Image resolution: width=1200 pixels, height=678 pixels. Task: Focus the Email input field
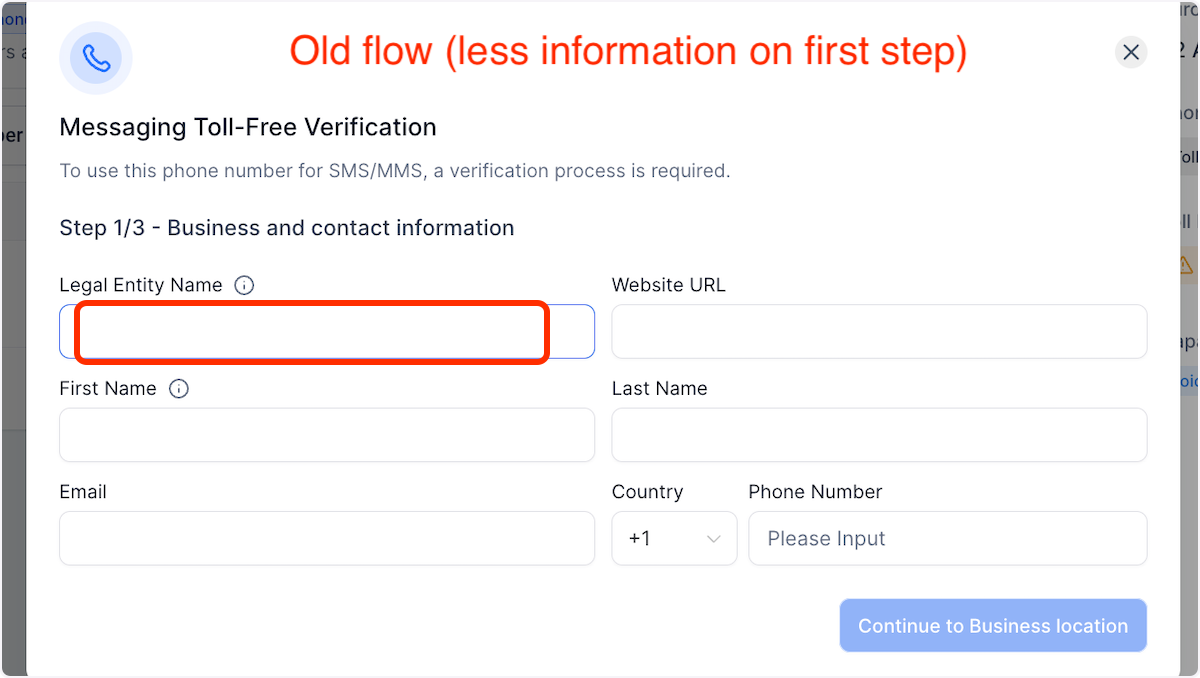(327, 539)
